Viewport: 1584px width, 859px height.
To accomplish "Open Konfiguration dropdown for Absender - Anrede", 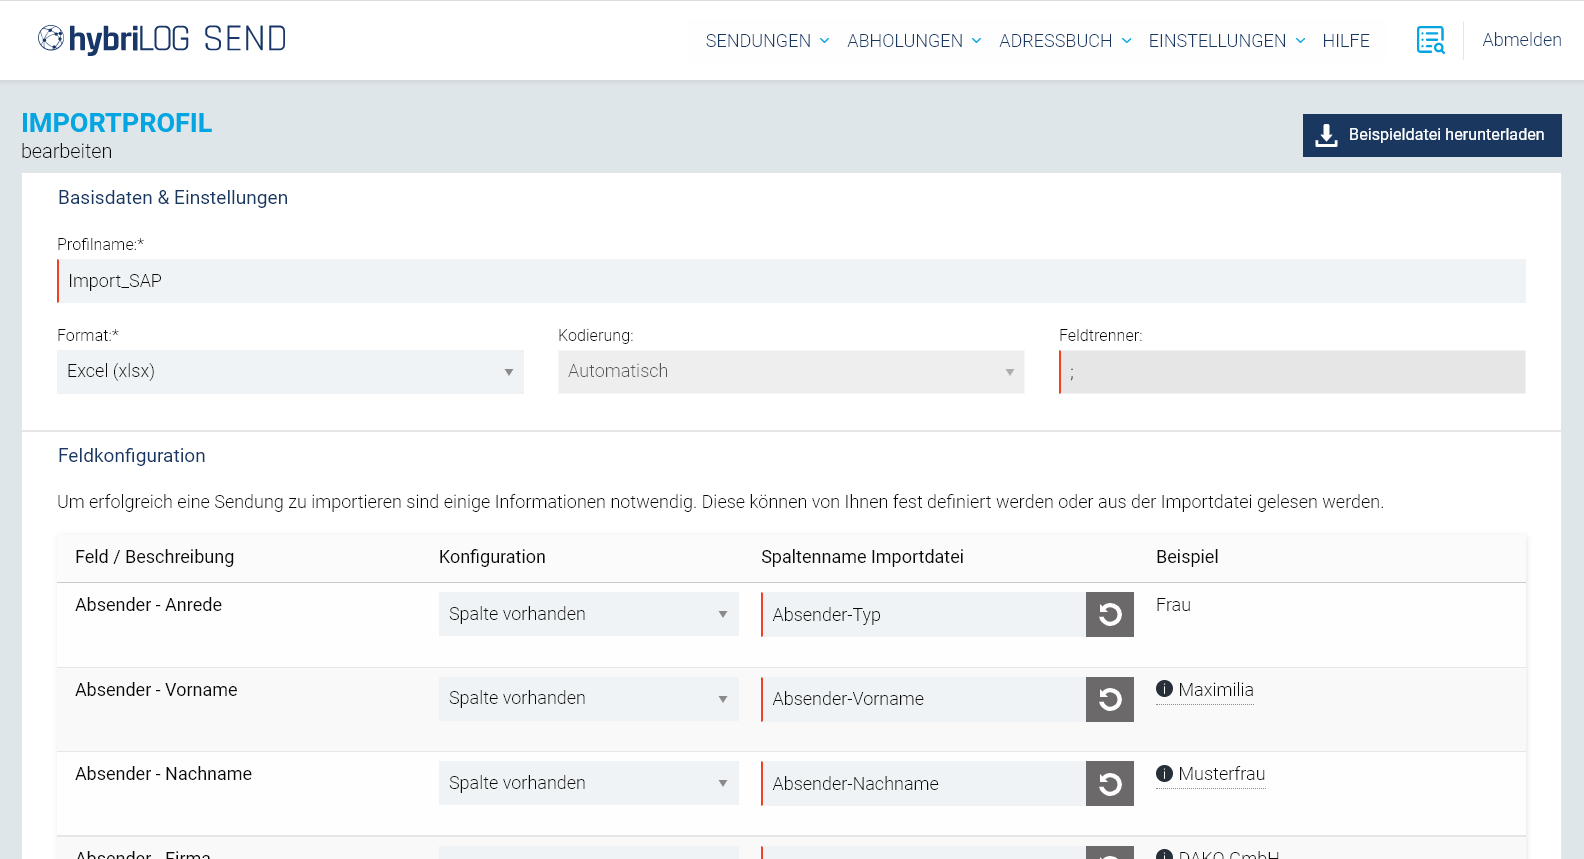I will click(x=588, y=614).
